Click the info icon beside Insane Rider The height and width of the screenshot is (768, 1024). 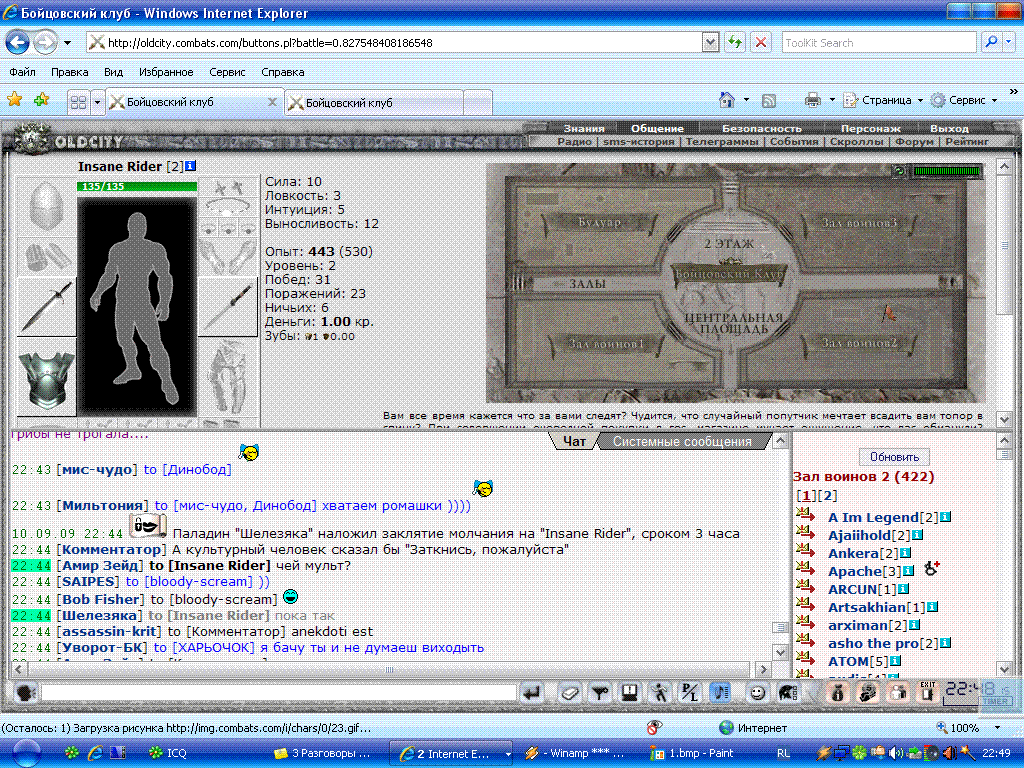click(x=190, y=166)
